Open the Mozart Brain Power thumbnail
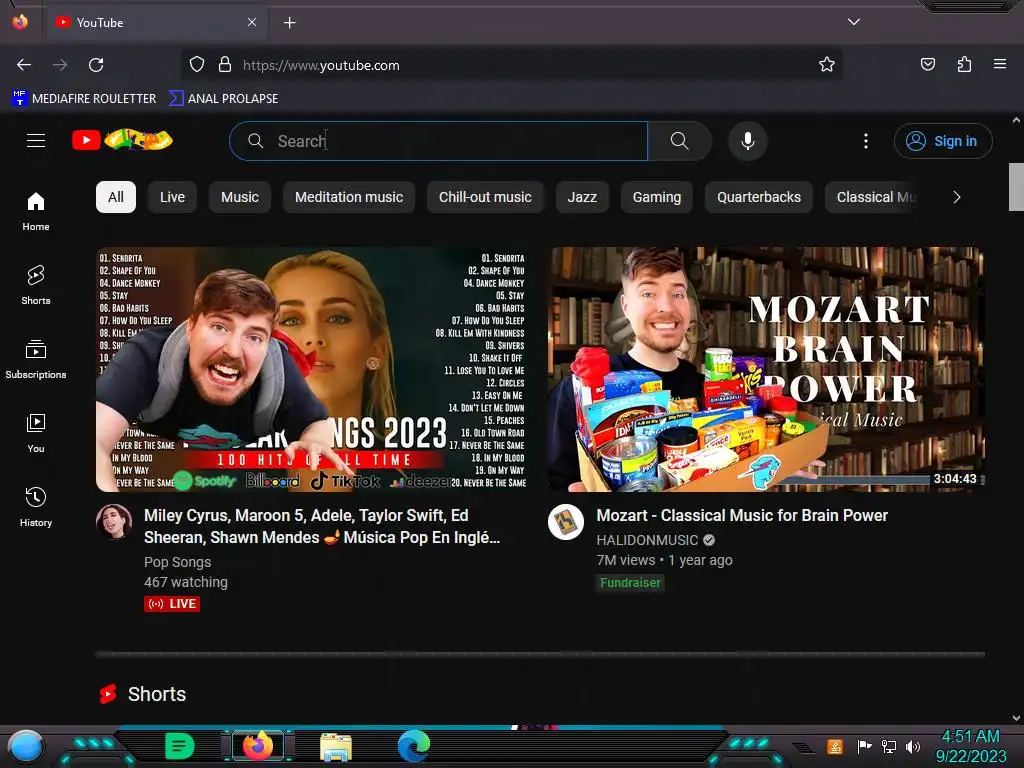1024x768 pixels. click(x=766, y=369)
